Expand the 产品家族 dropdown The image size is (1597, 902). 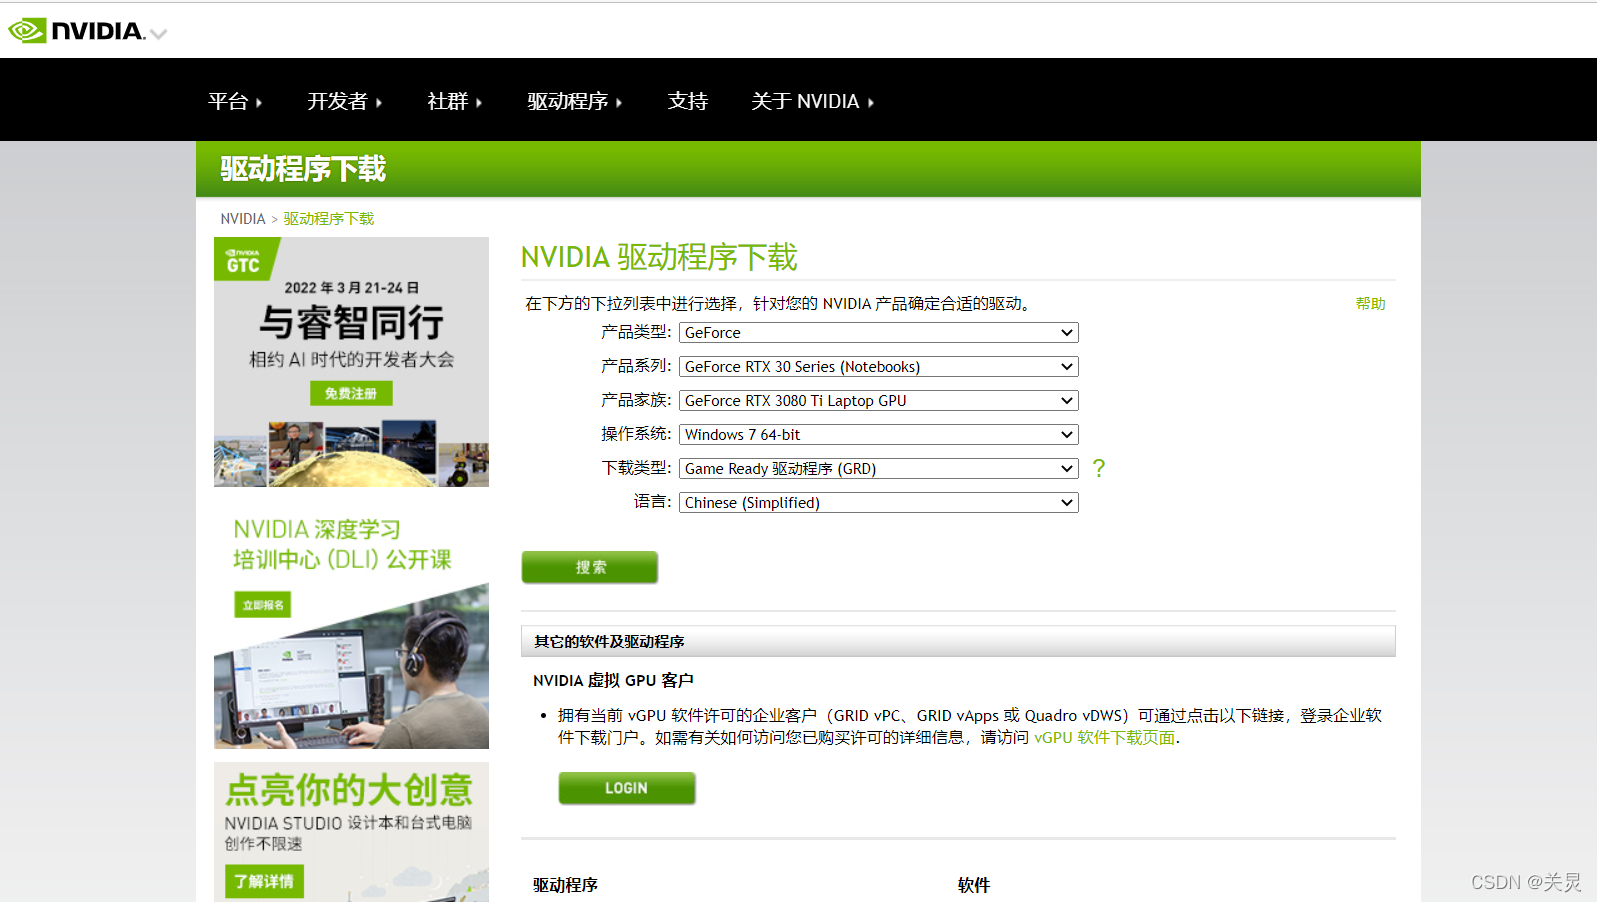(x=879, y=401)
